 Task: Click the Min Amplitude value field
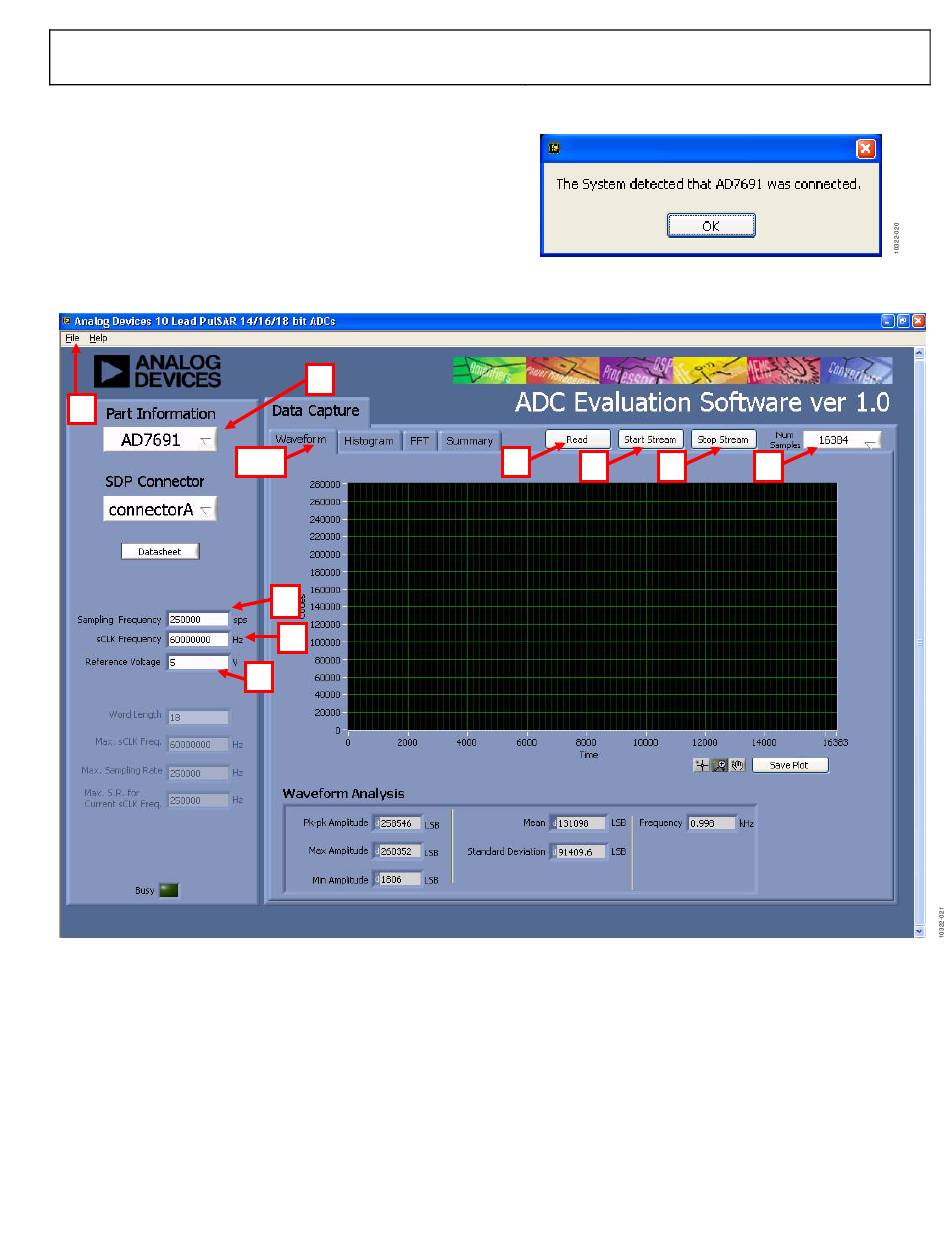coord(397,880)
